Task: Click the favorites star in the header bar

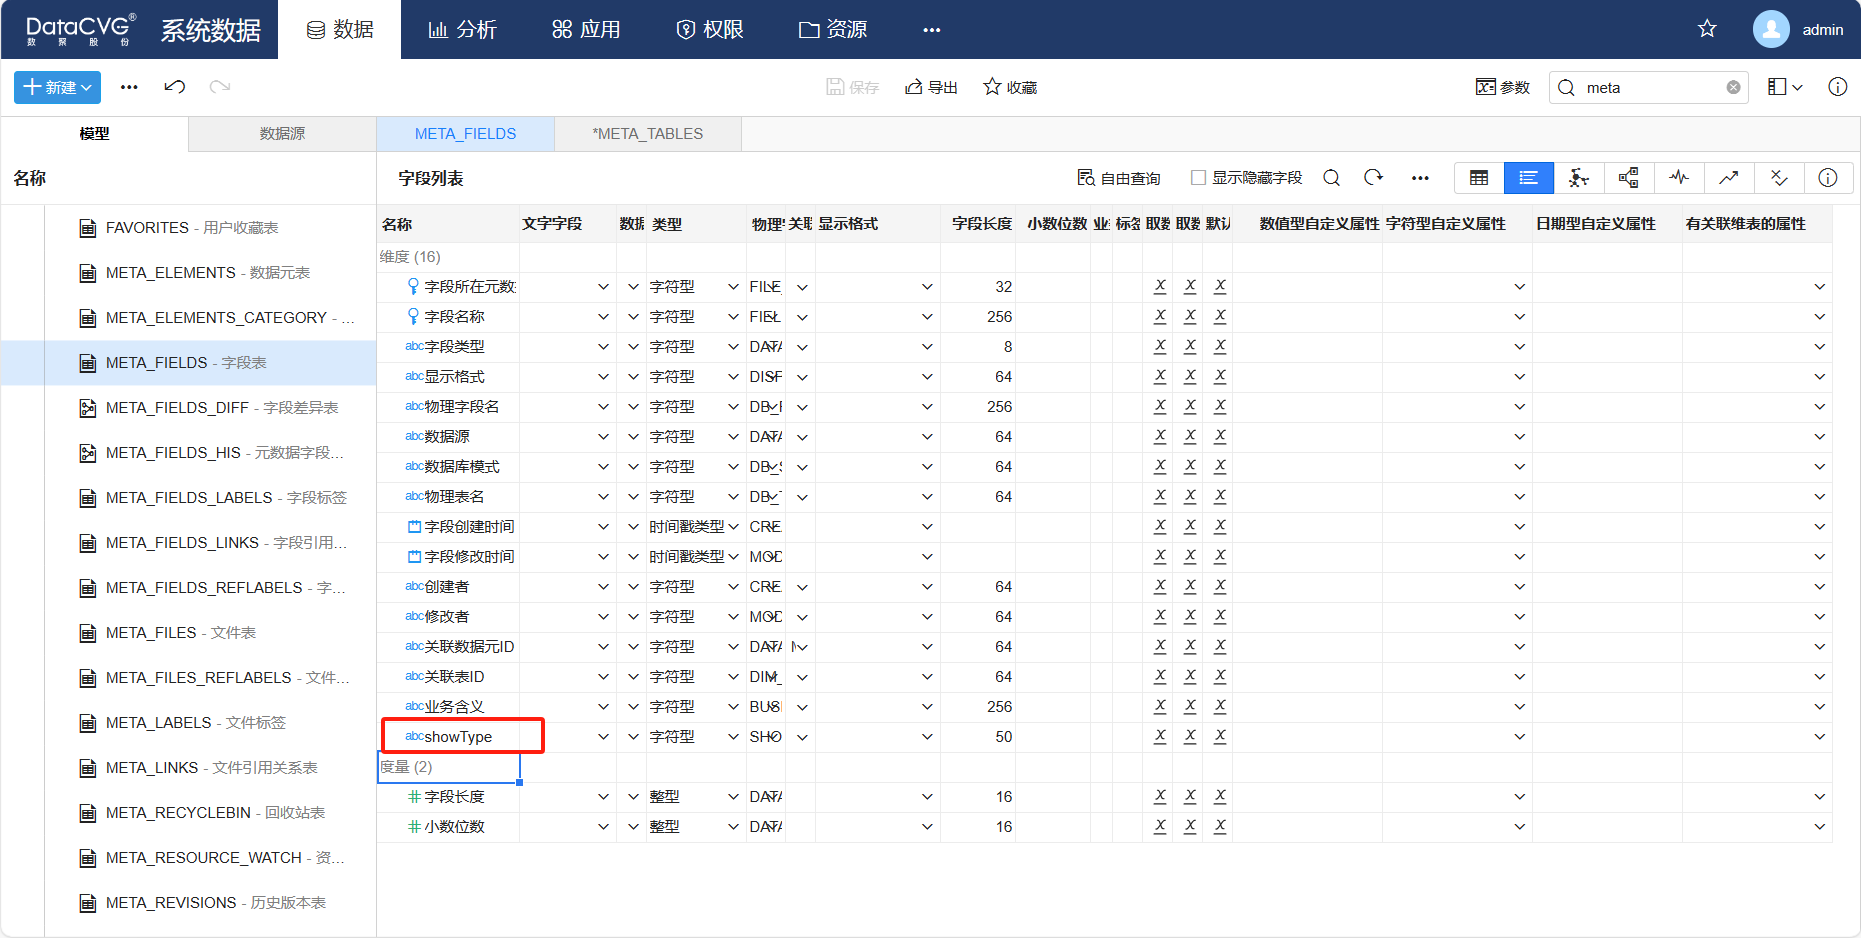Action: point(1707,29)
